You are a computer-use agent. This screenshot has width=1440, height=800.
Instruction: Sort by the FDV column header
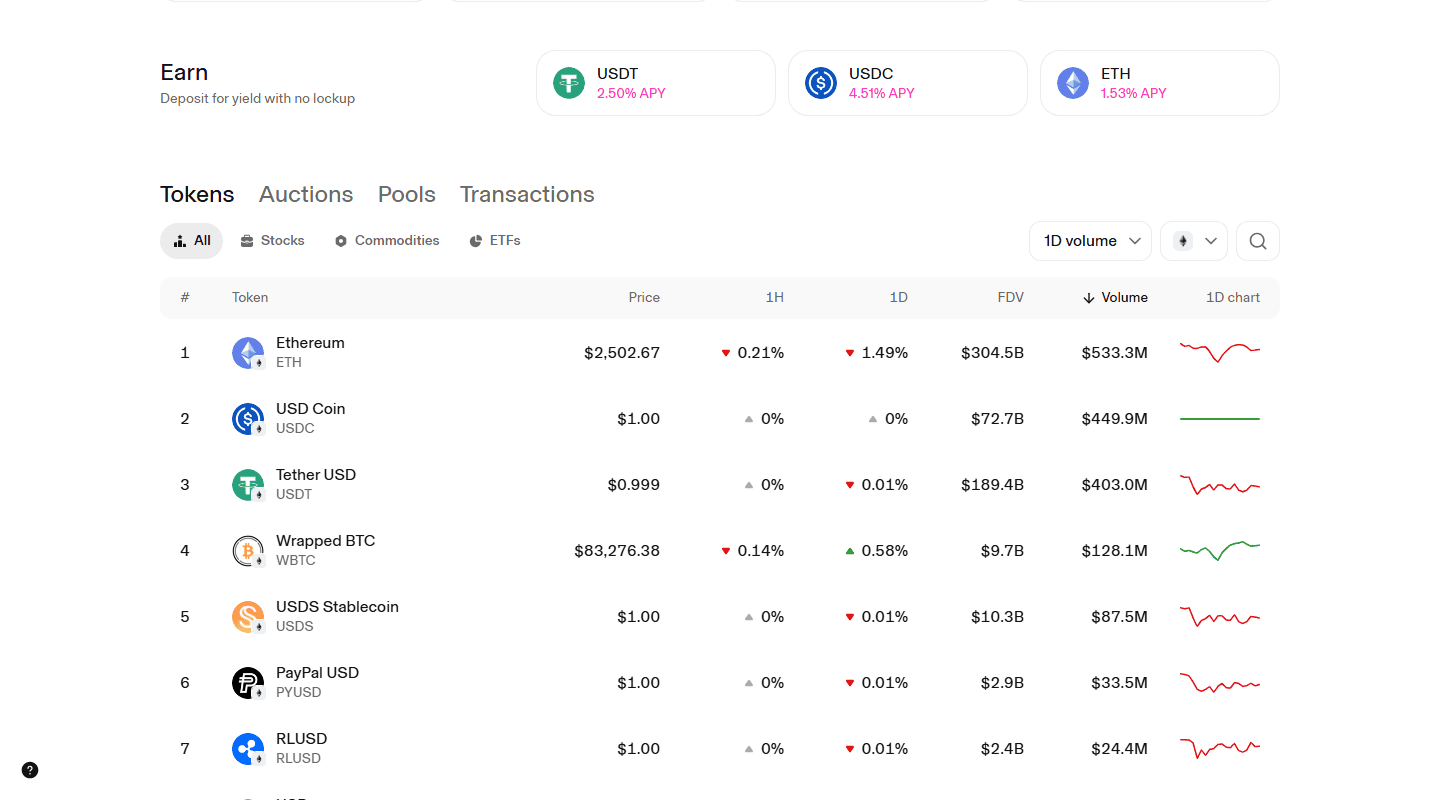click(1011, 298)
